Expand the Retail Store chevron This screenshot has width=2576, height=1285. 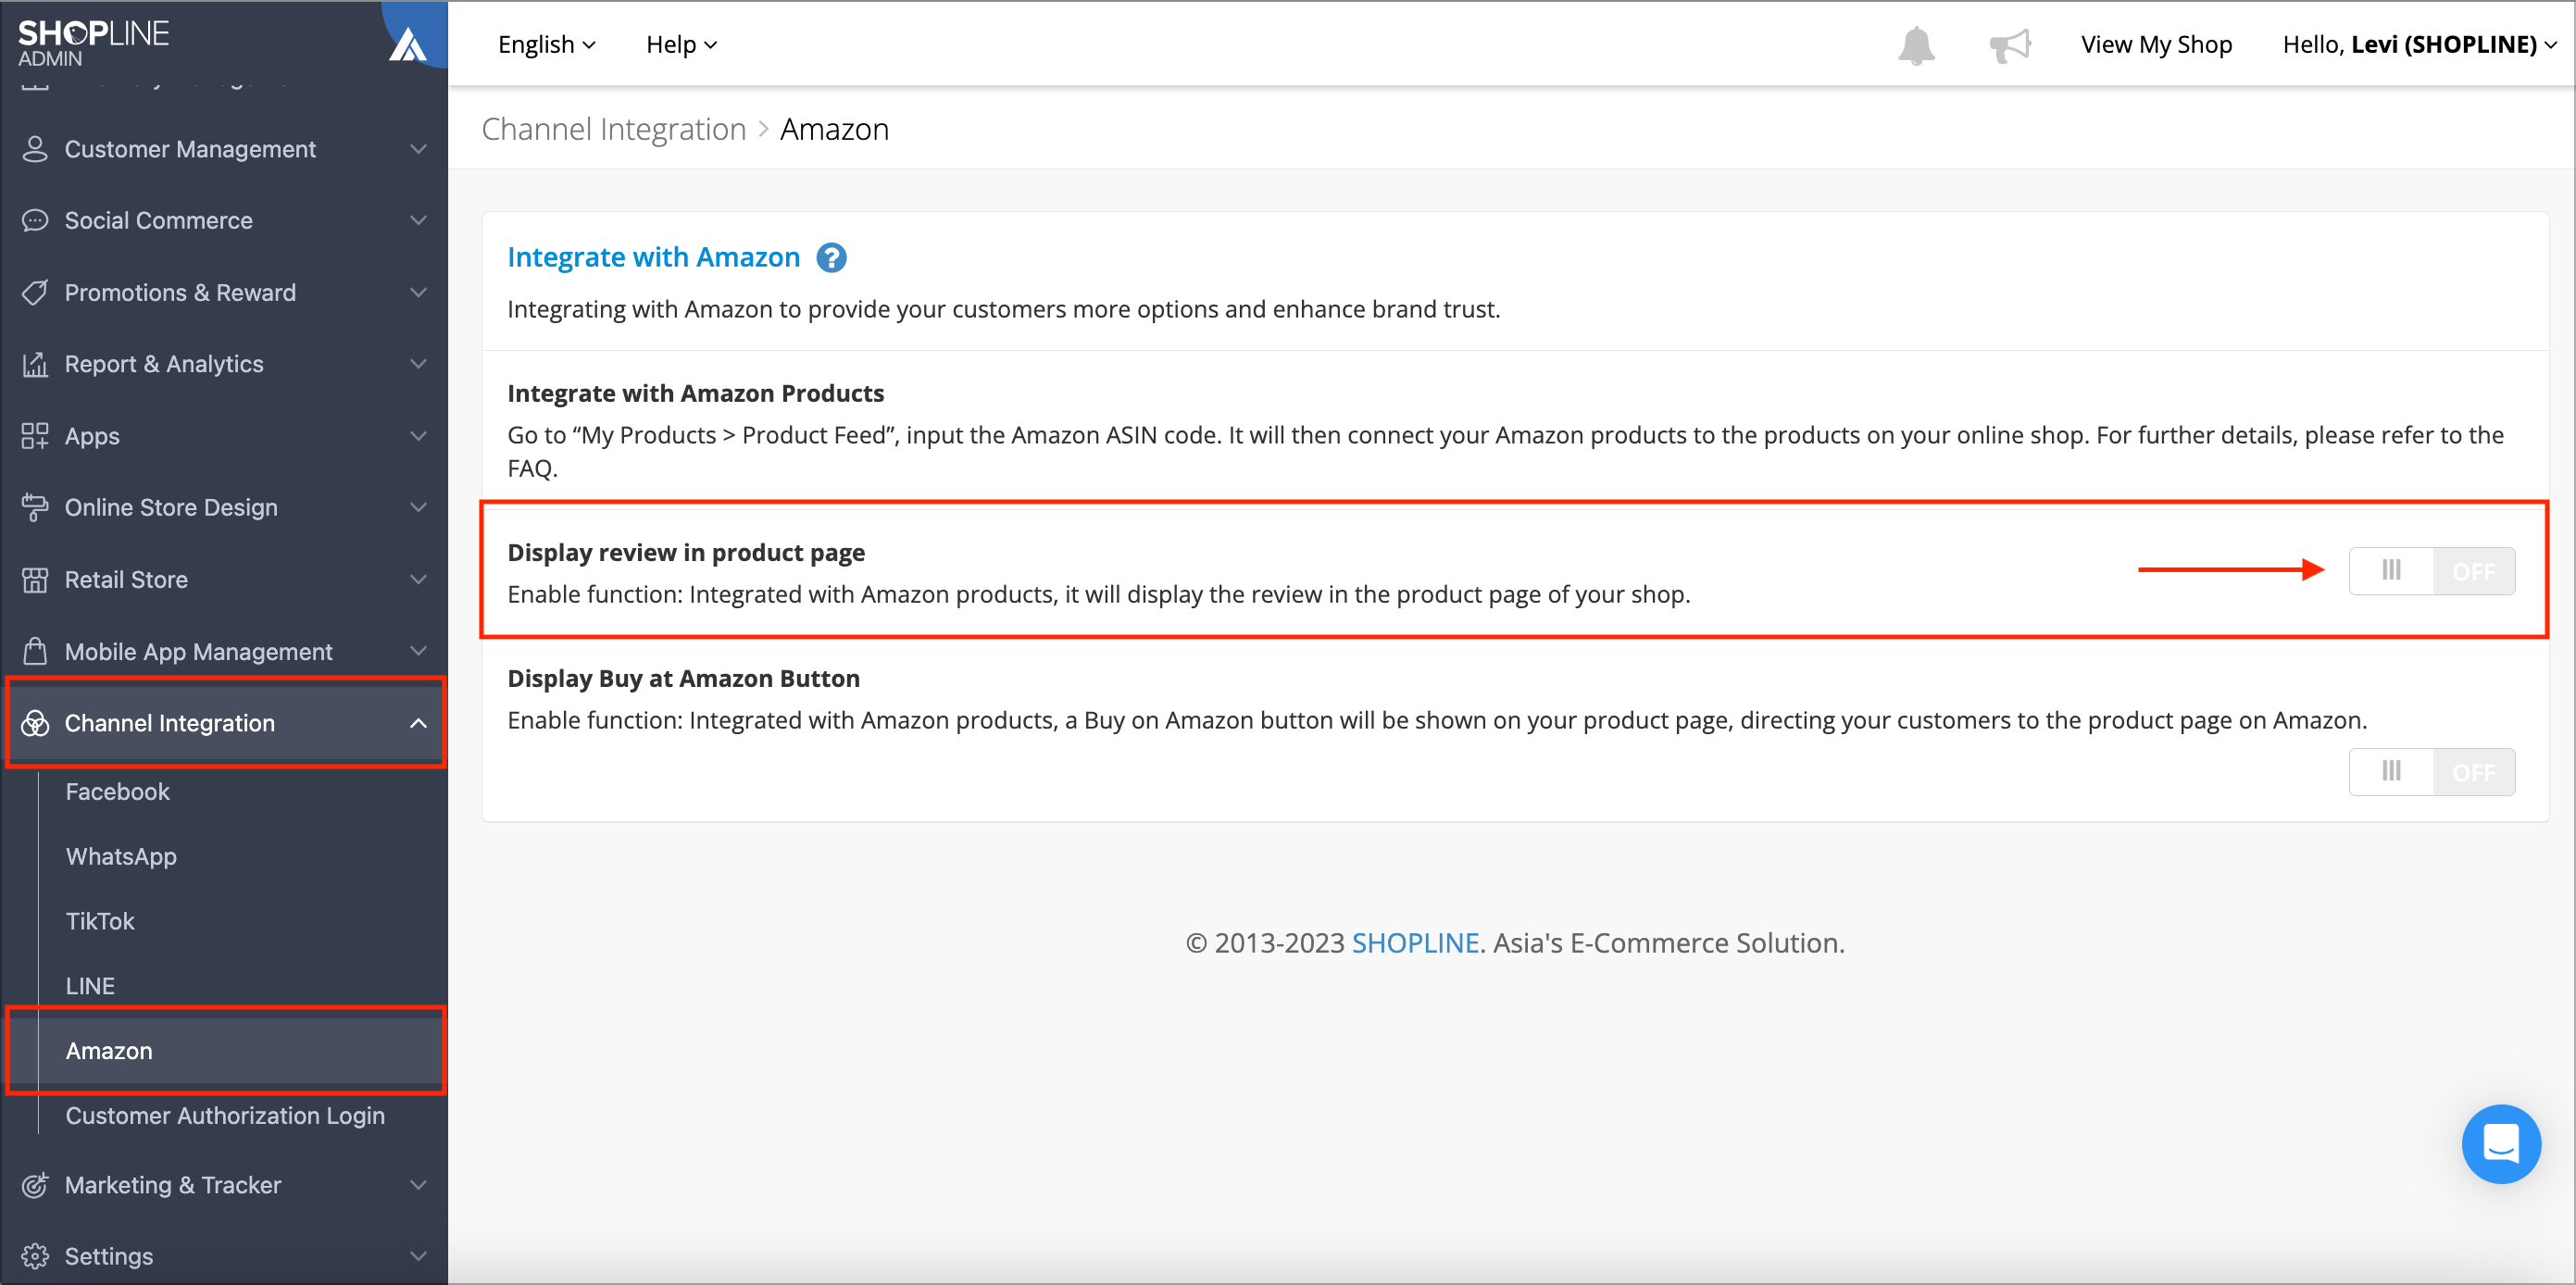[418, 580]
